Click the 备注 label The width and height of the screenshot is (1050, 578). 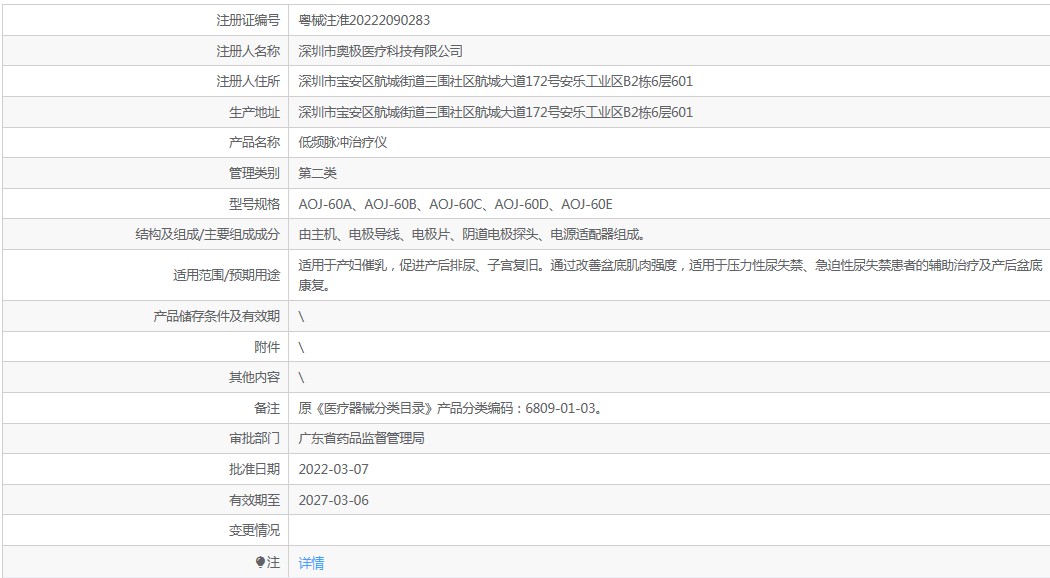click(x=267, y=409)
